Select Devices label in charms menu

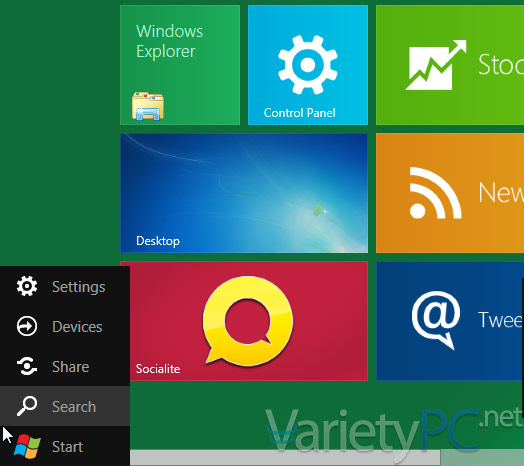(x=77, y=327)
